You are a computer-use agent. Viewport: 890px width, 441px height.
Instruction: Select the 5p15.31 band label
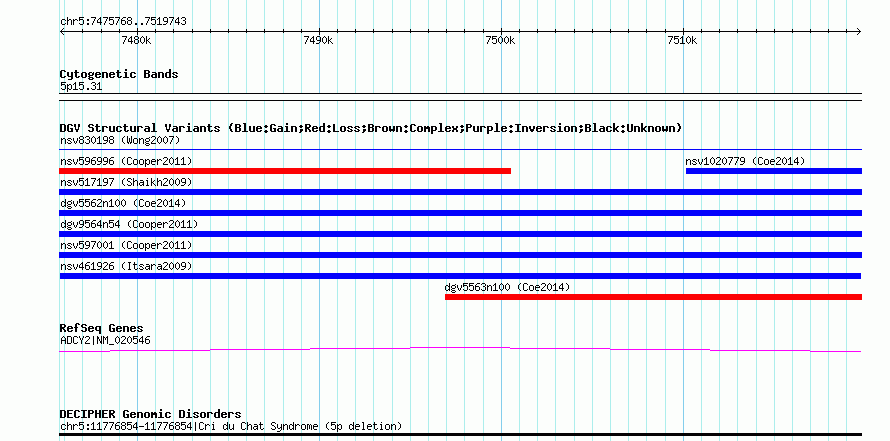pyautogui.click(x=81, y=87)
